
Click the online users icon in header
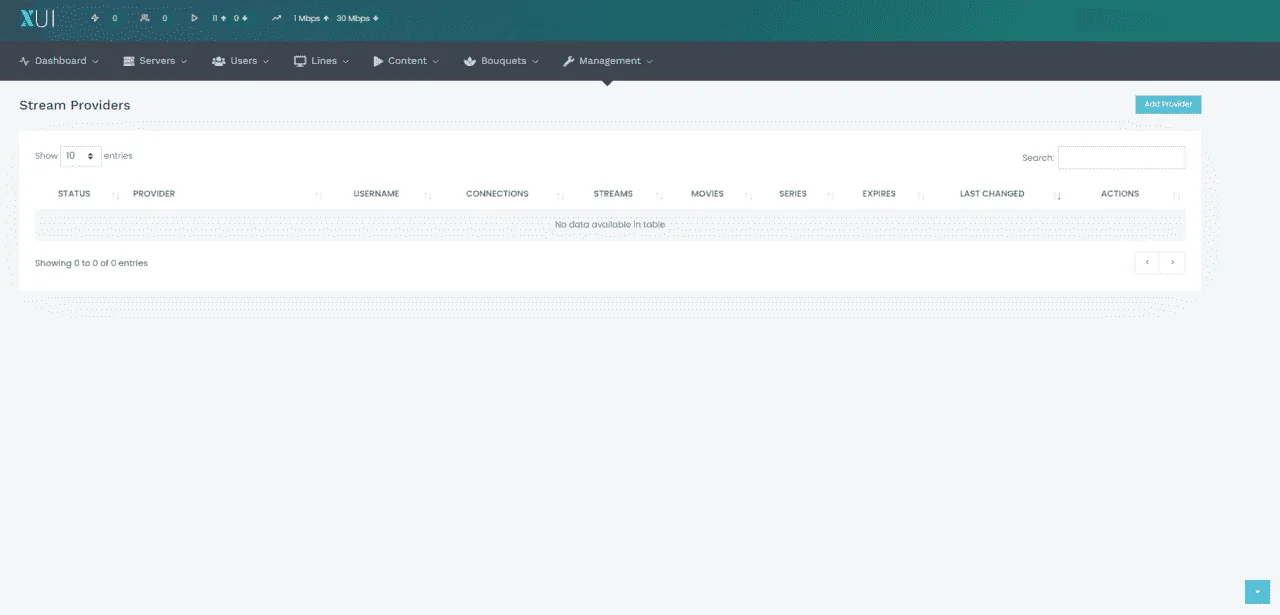[145, 18]
